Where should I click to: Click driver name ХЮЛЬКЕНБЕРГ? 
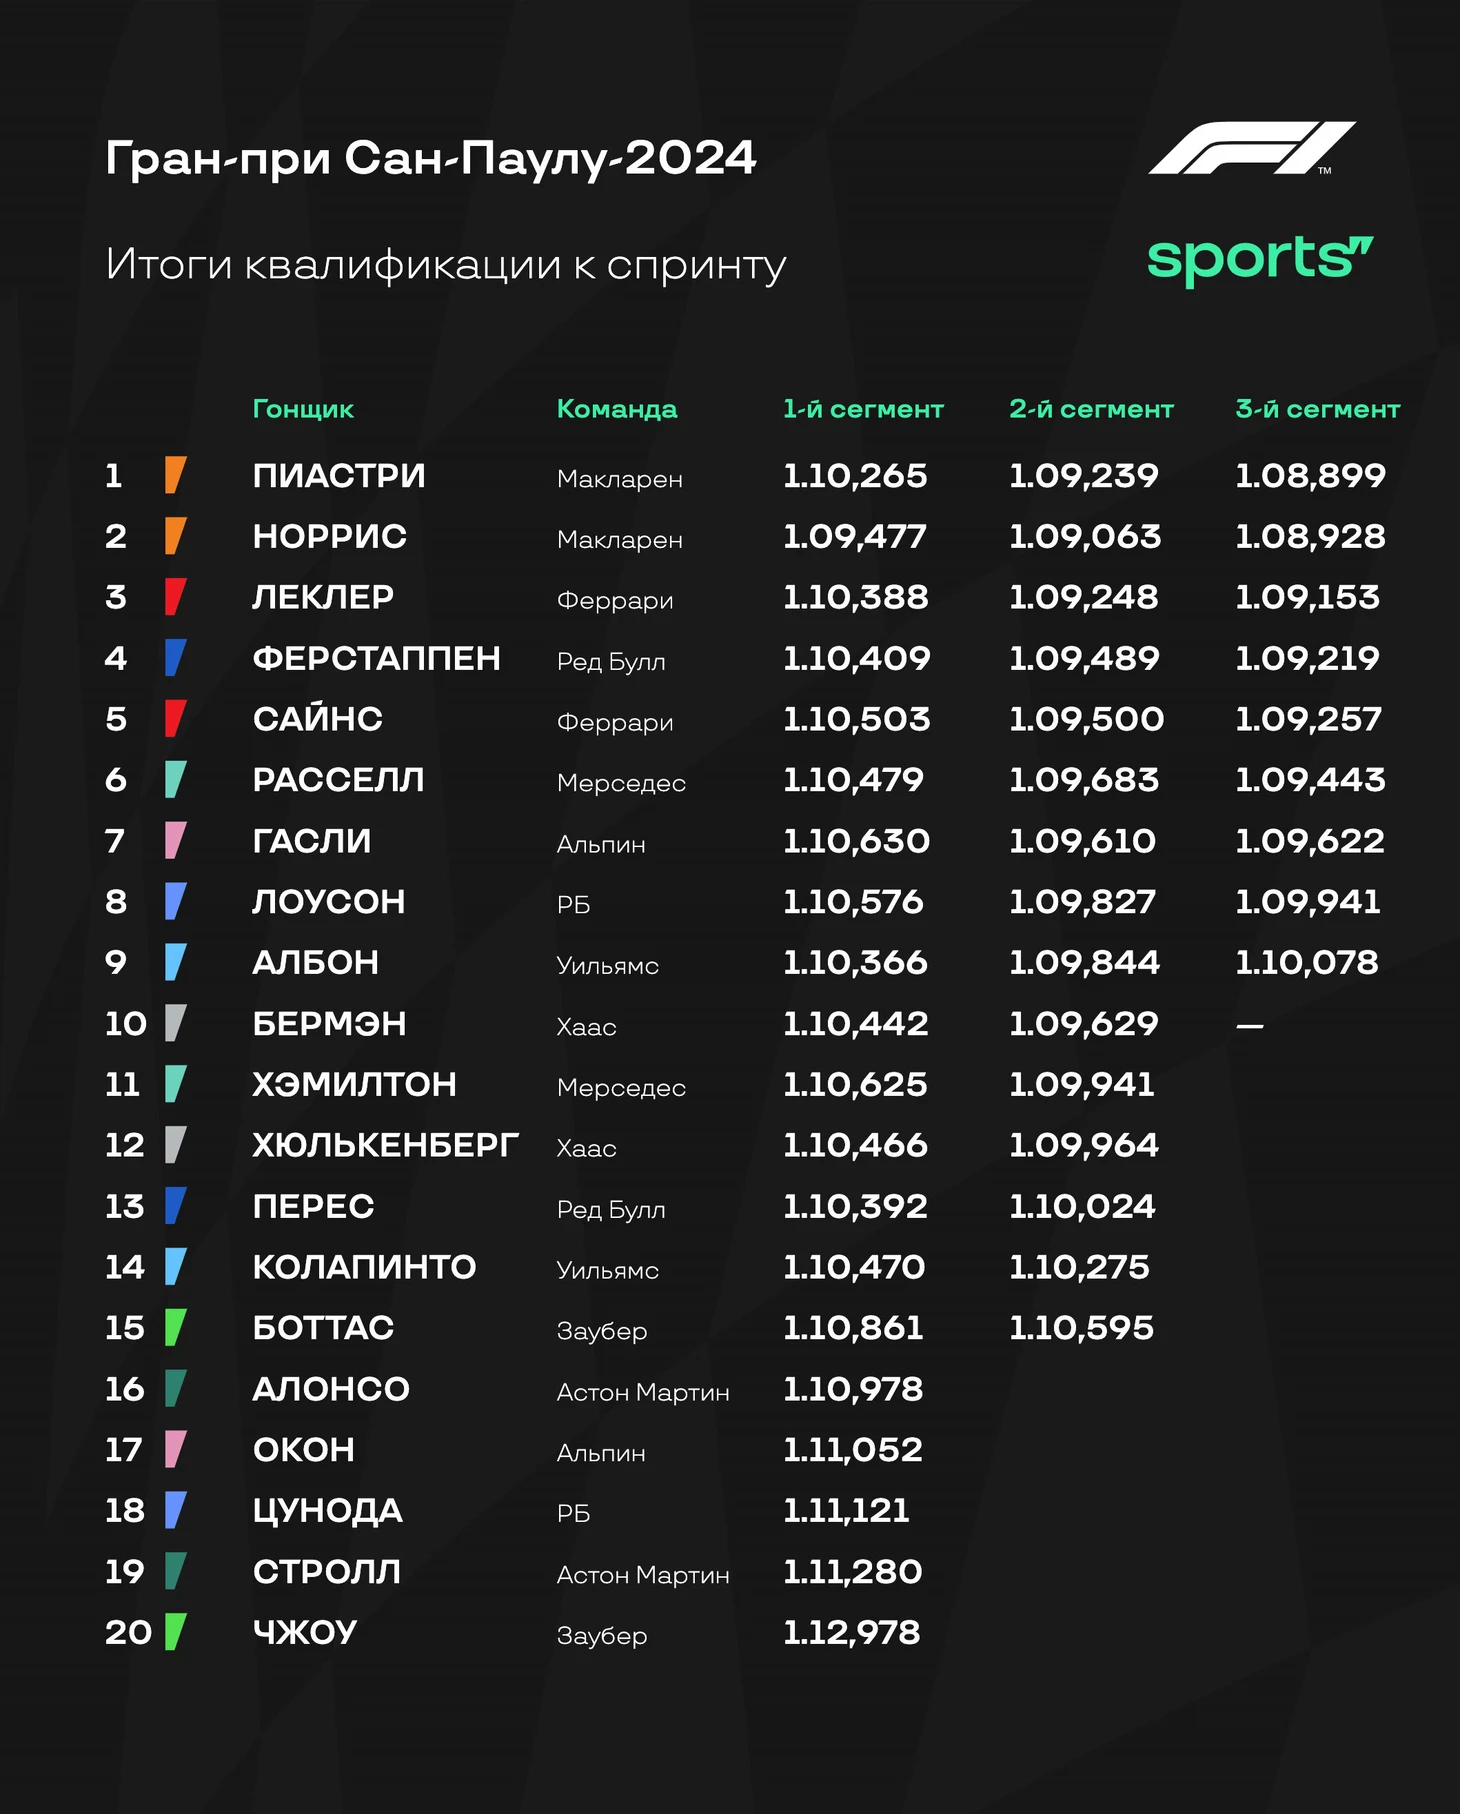[x=385, y=1145]
